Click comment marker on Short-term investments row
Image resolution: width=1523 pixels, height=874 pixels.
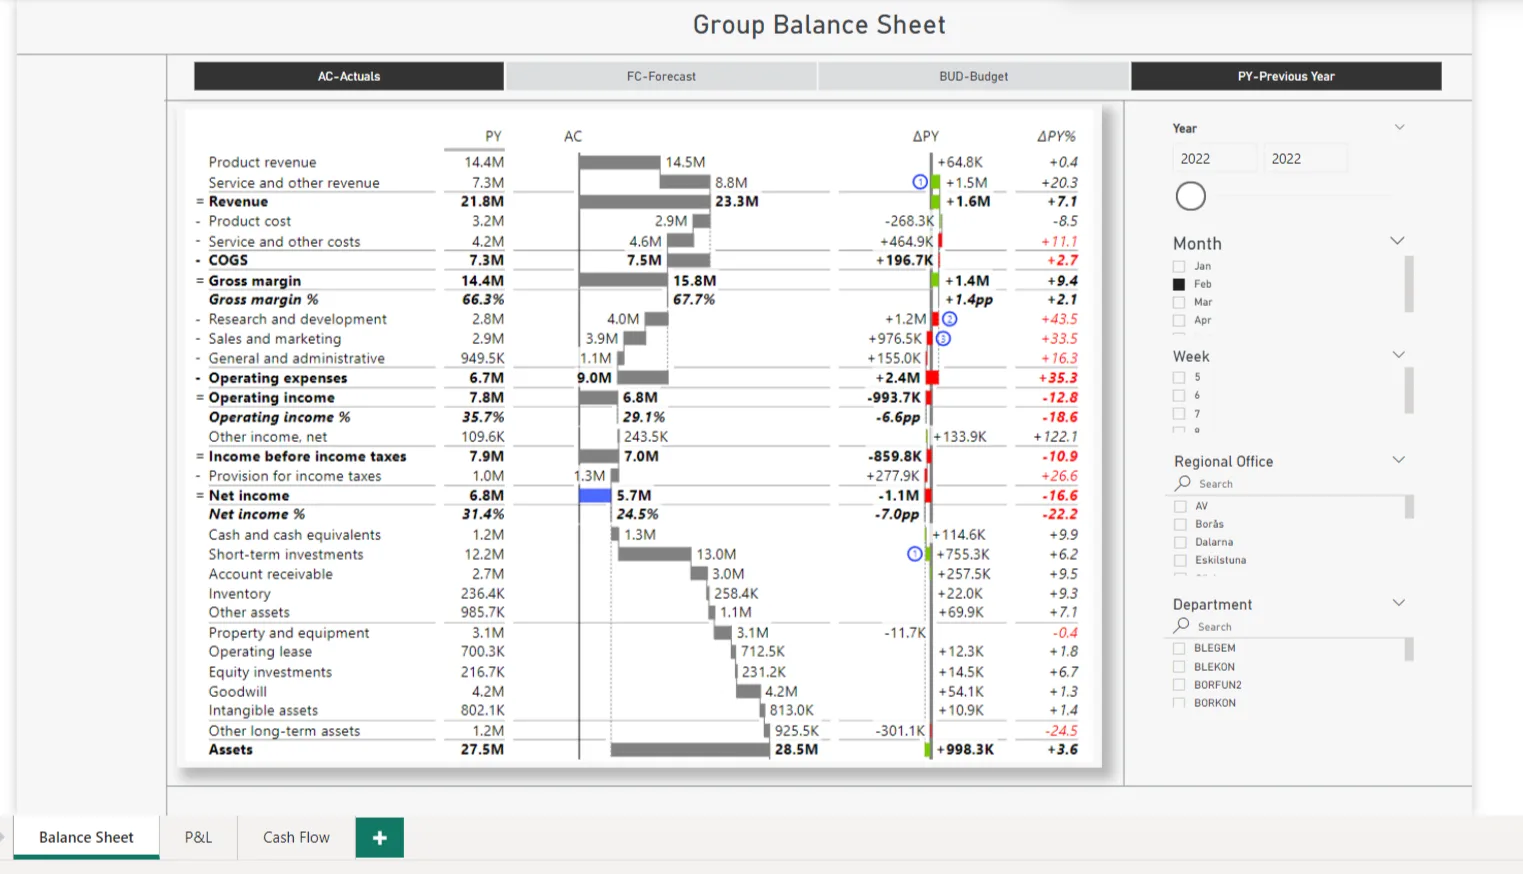914,554
